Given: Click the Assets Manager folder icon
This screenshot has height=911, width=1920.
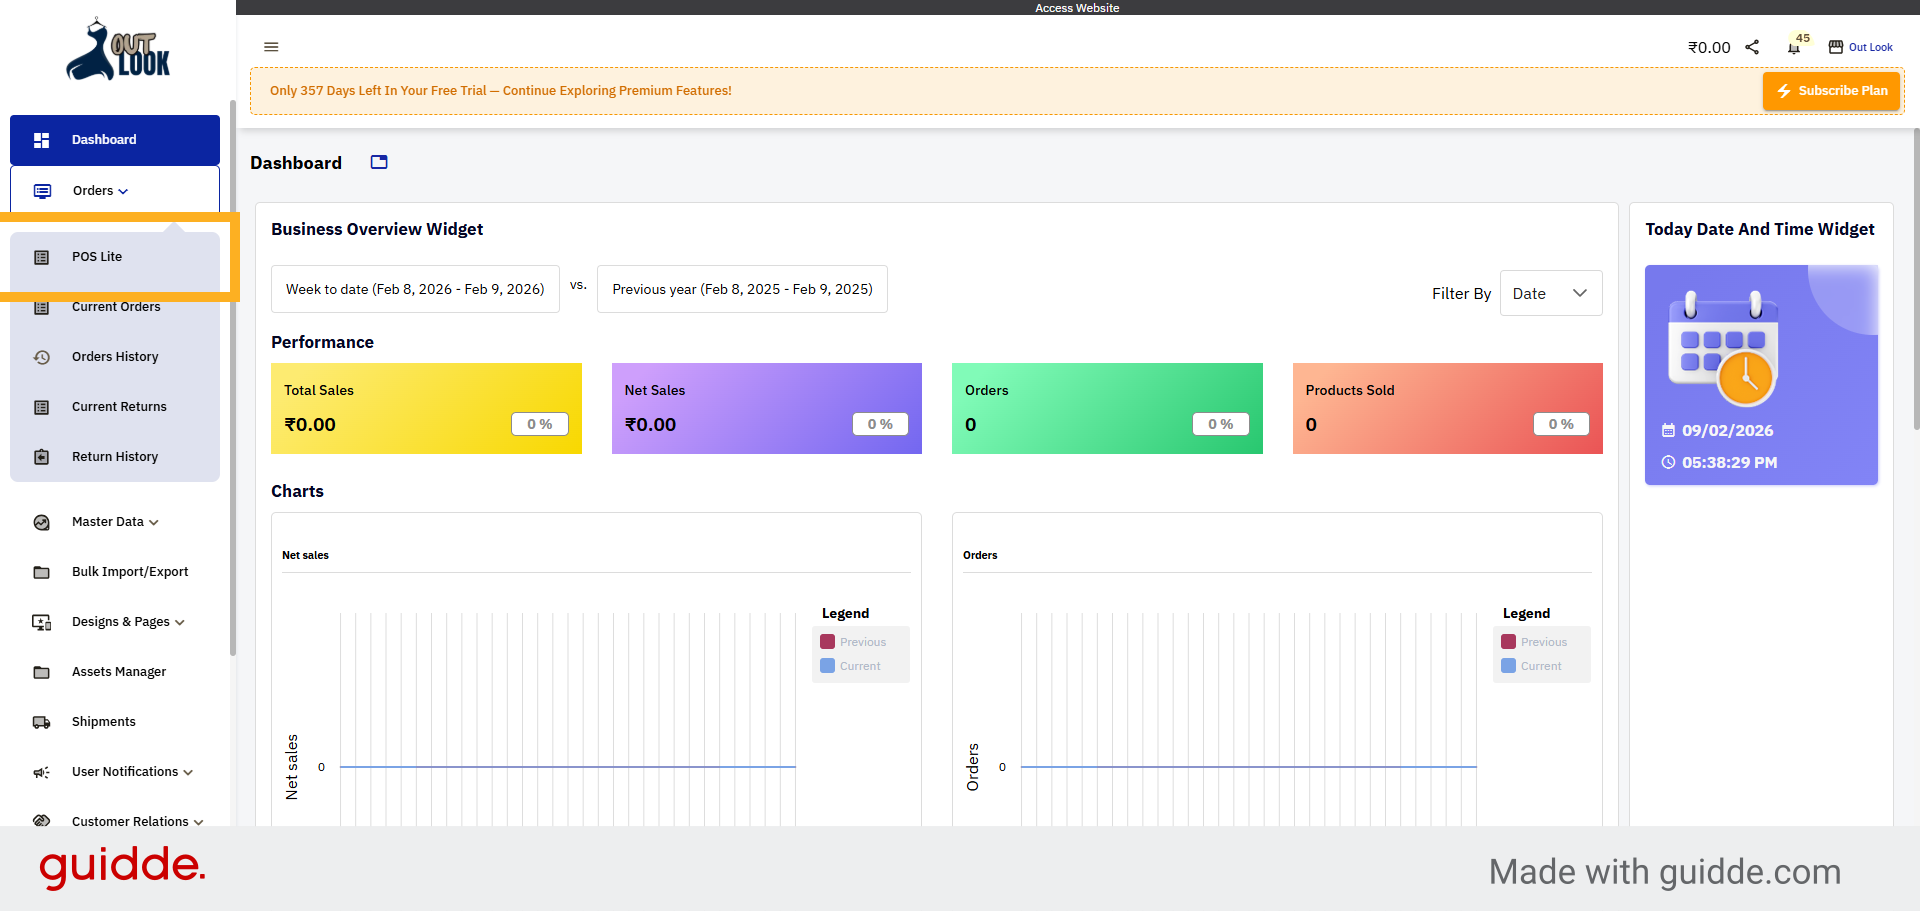Looking at the screenshot, I should pos(41,671).
